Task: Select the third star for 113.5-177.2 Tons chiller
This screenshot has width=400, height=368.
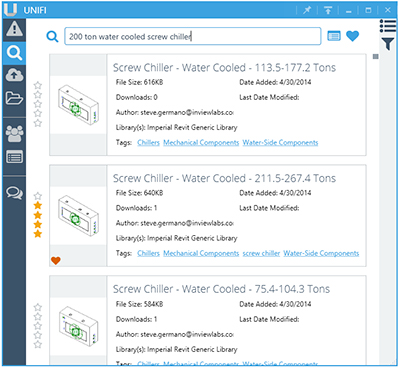Action: (x=38, y=104)
